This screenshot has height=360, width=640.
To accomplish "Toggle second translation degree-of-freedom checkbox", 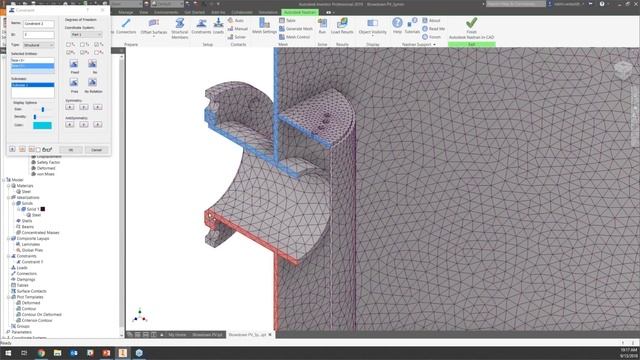I will [x=82, y=44].
